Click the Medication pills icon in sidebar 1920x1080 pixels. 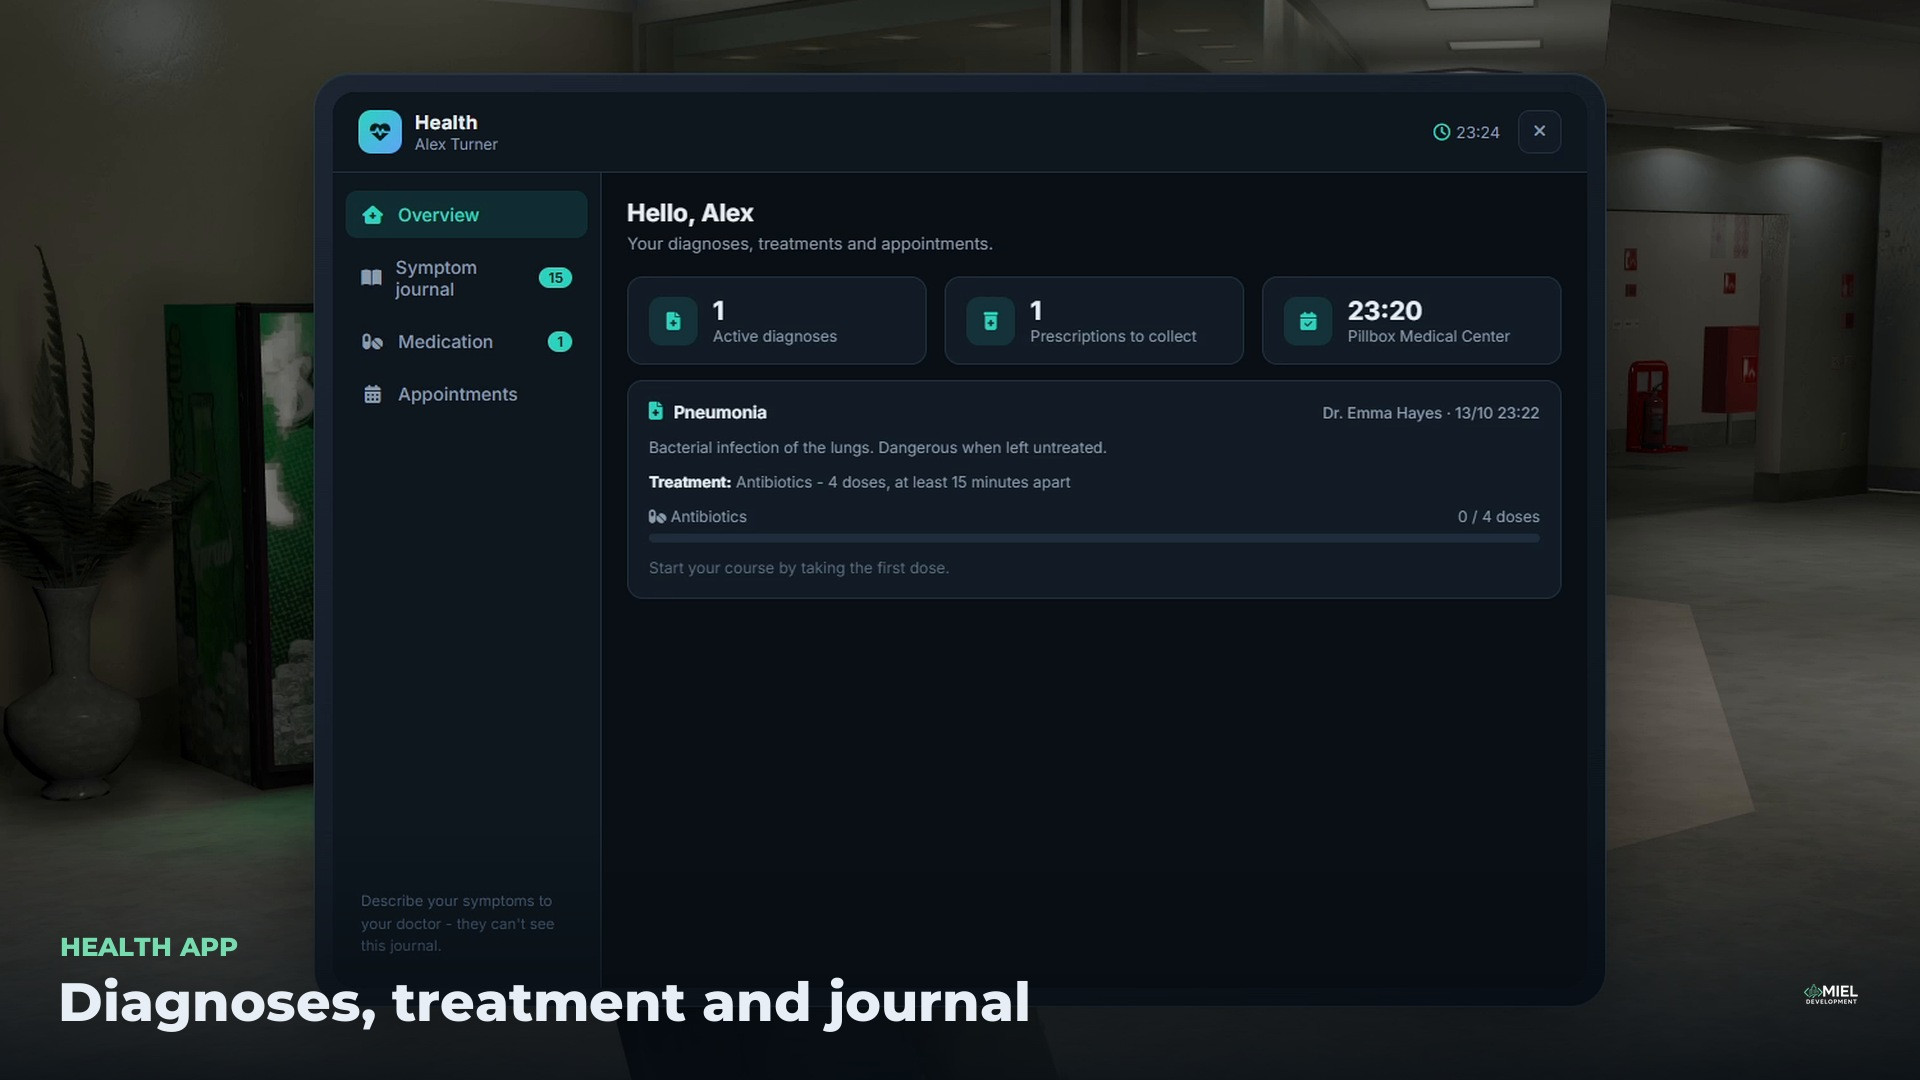(x=372, y=342)
